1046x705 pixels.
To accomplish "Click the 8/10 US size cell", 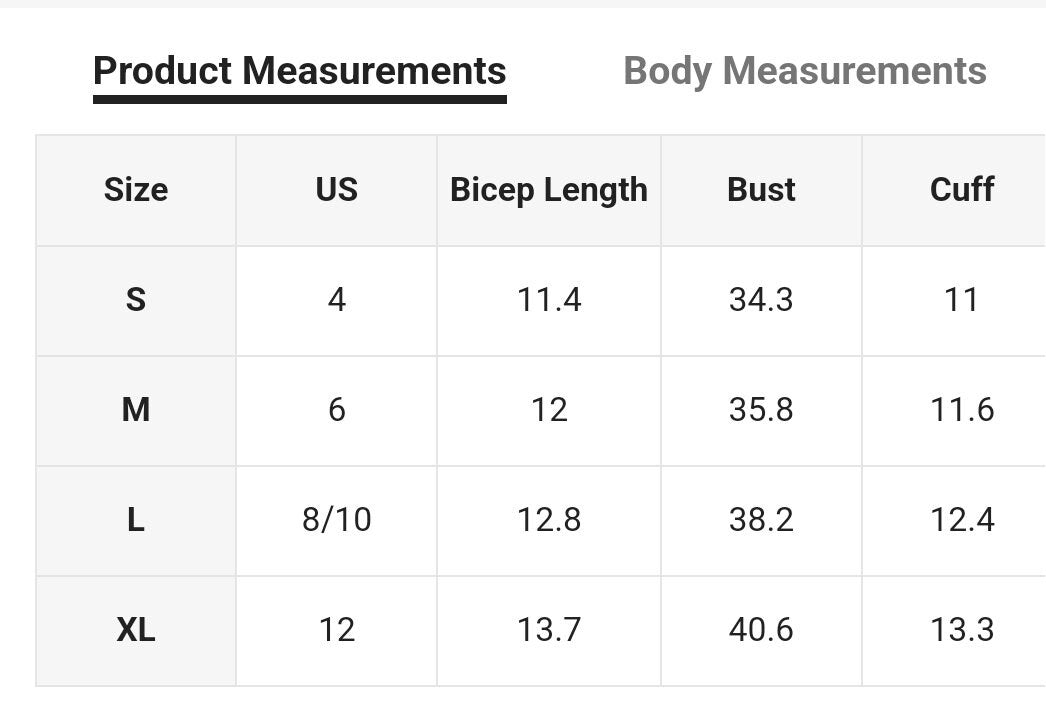I will (x=336, y=520).
